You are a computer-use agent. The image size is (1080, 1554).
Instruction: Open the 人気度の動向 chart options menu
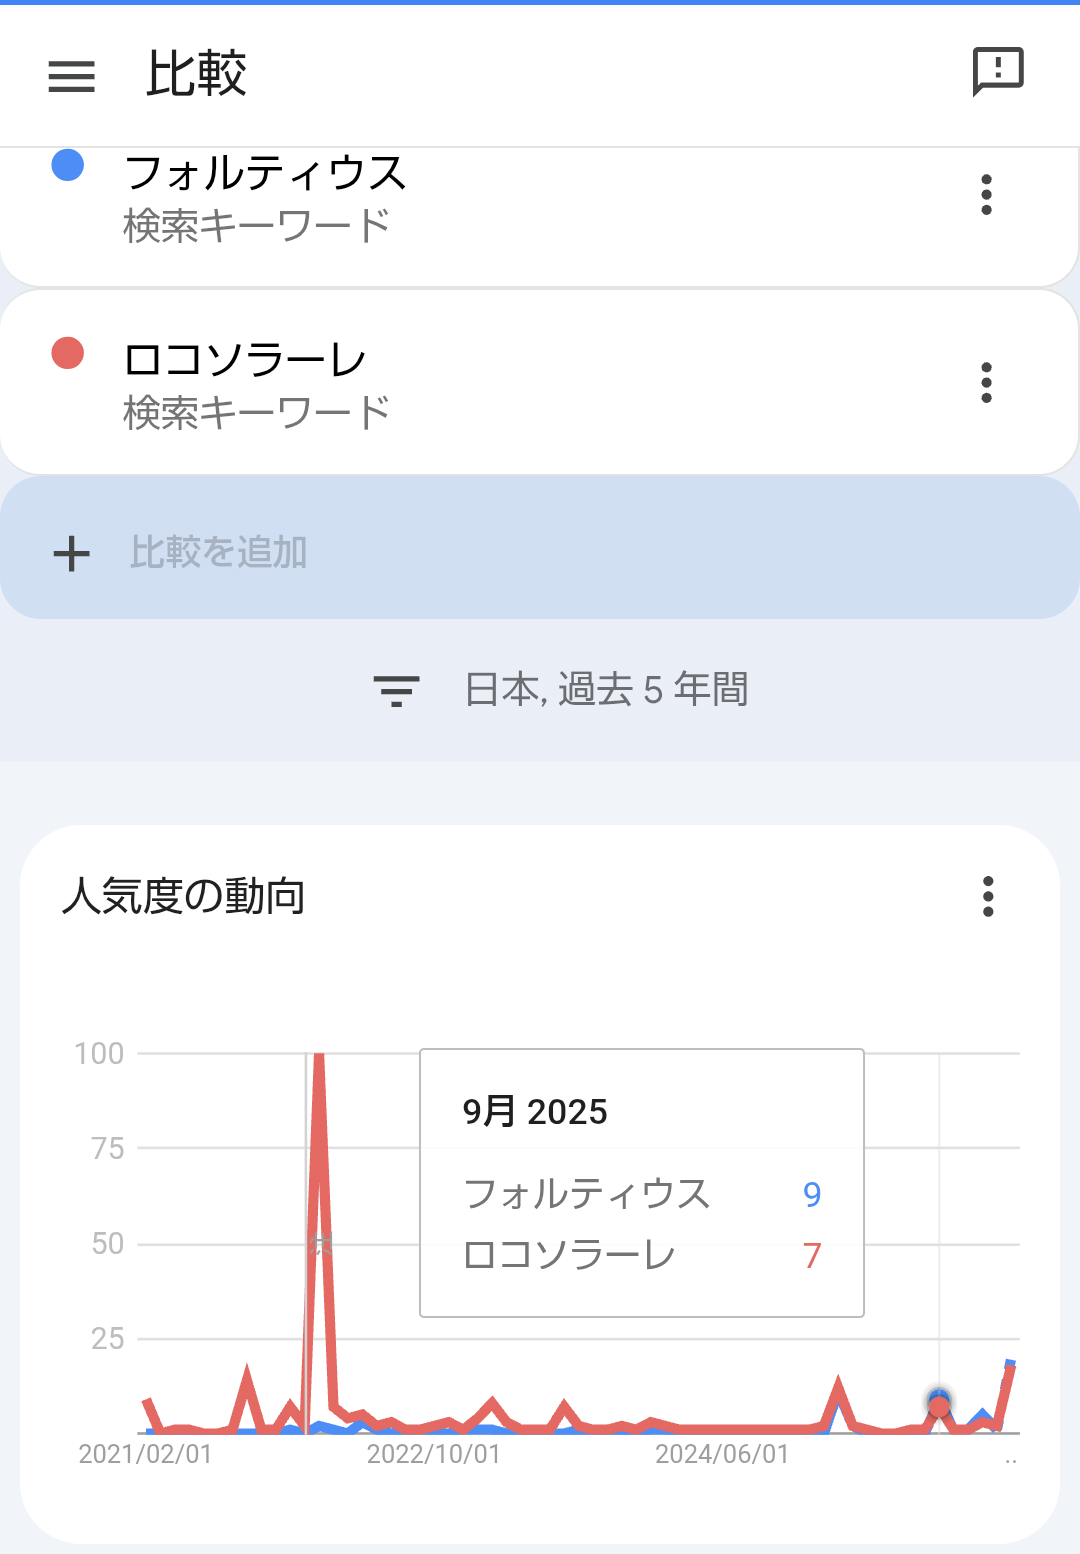click(988, 897)
